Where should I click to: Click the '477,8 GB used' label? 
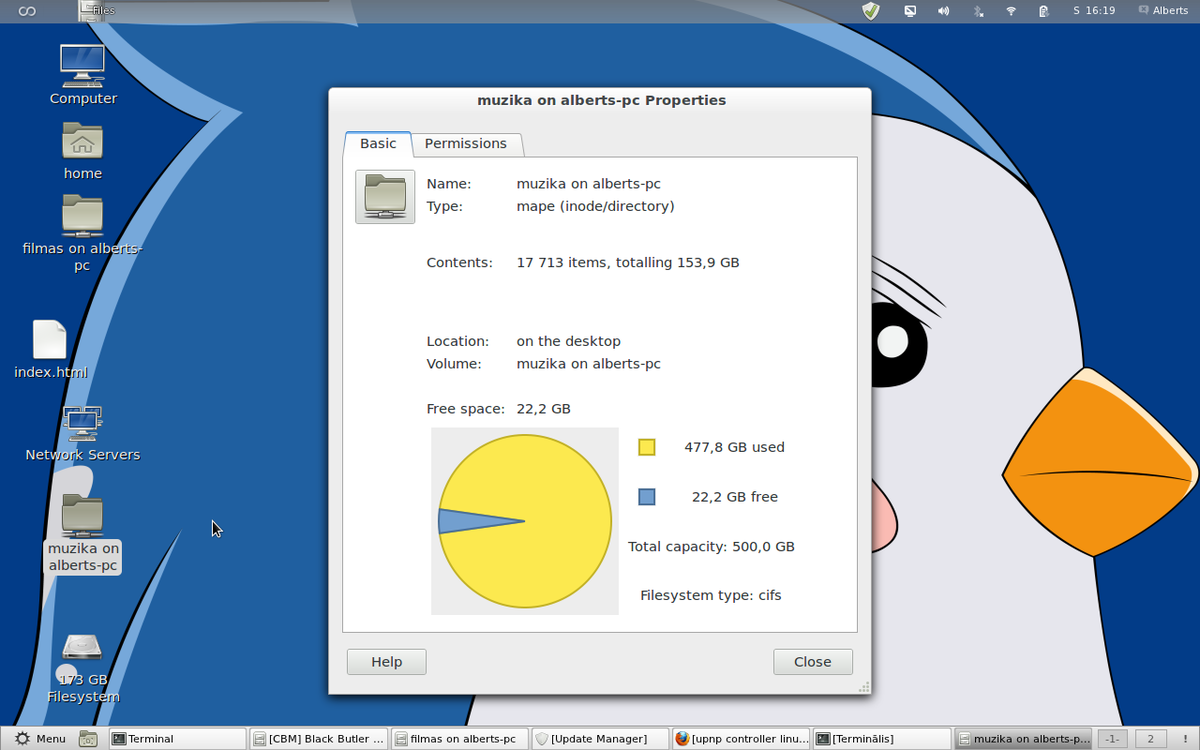point(734,447)
